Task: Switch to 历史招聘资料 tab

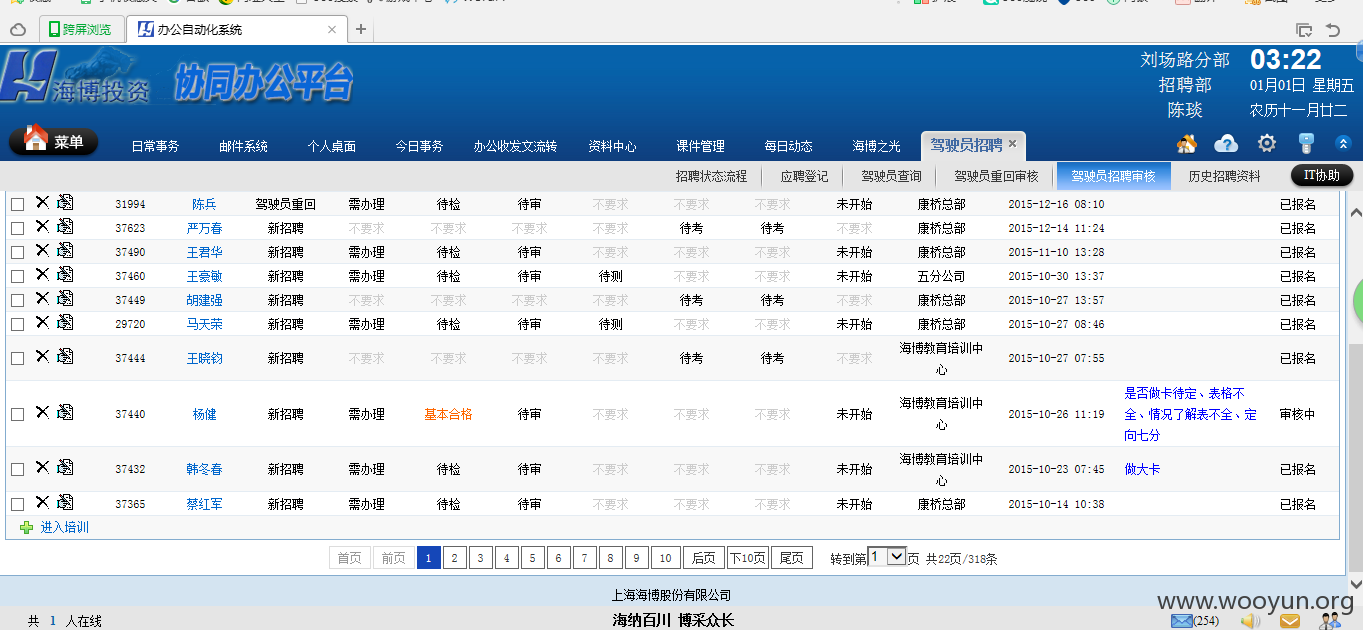Action: [x=1225, y=176]
